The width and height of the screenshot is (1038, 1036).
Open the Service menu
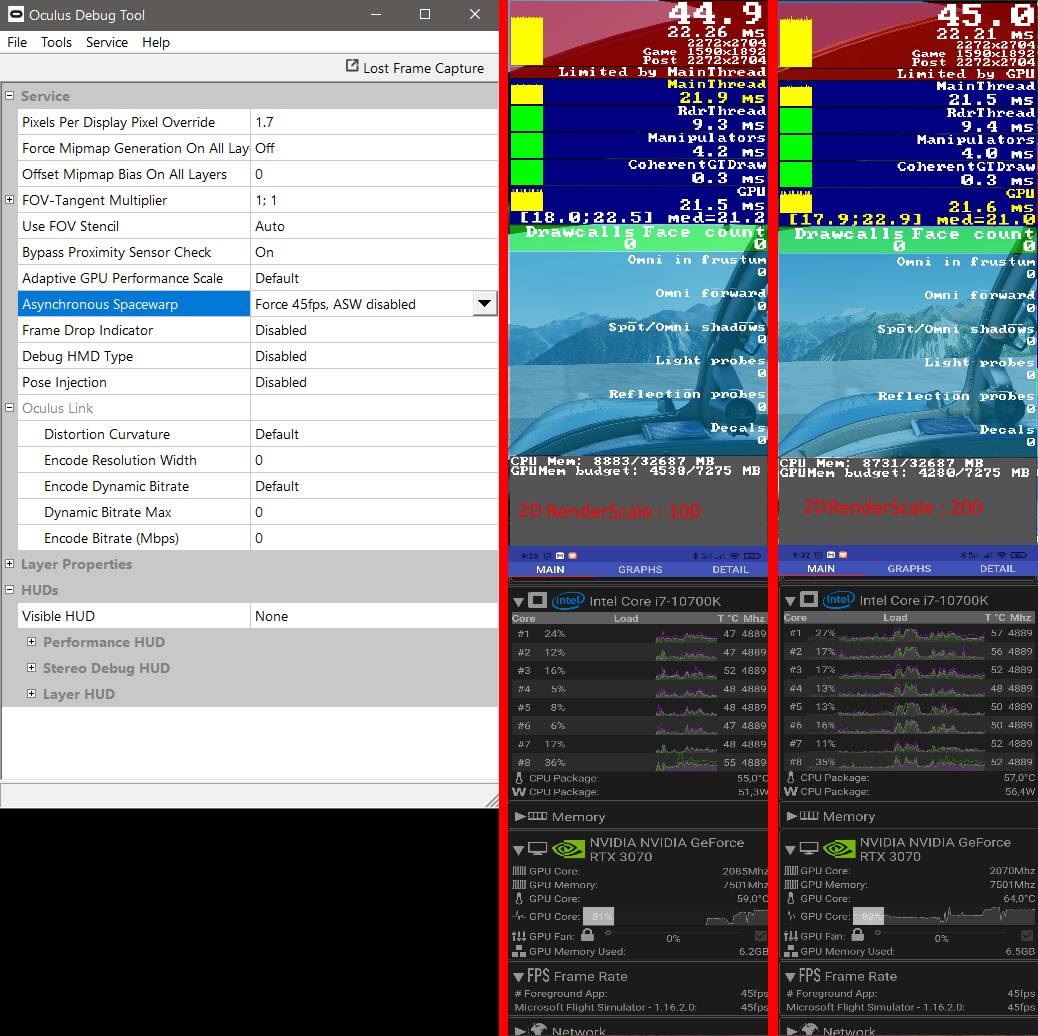pyautogui.click(x=107, y=42)
